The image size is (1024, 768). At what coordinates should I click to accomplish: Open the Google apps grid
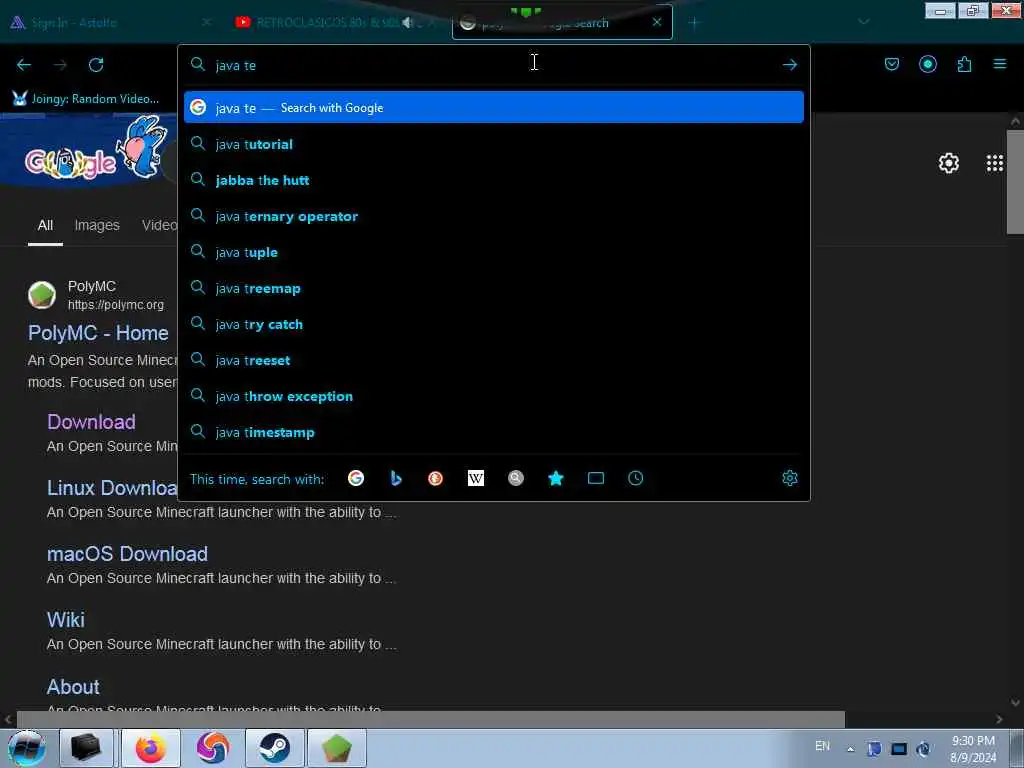995,163
